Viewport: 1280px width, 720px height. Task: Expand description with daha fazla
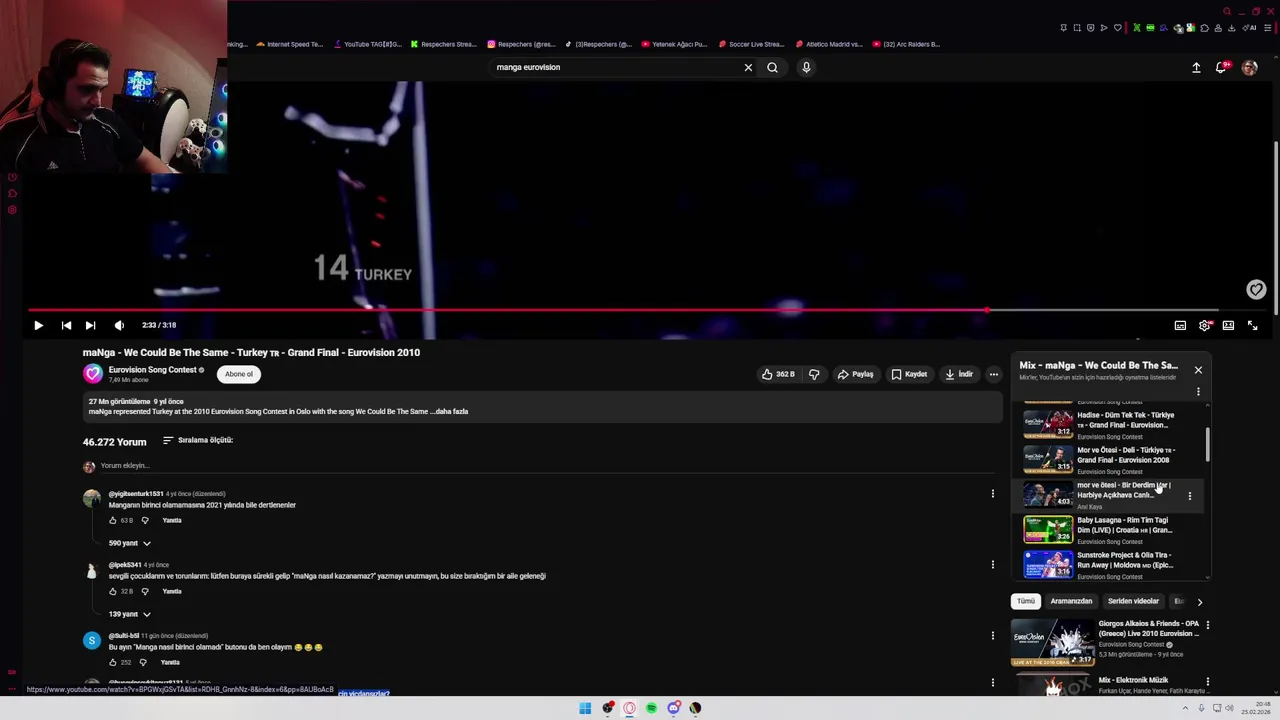pos(450,411)
